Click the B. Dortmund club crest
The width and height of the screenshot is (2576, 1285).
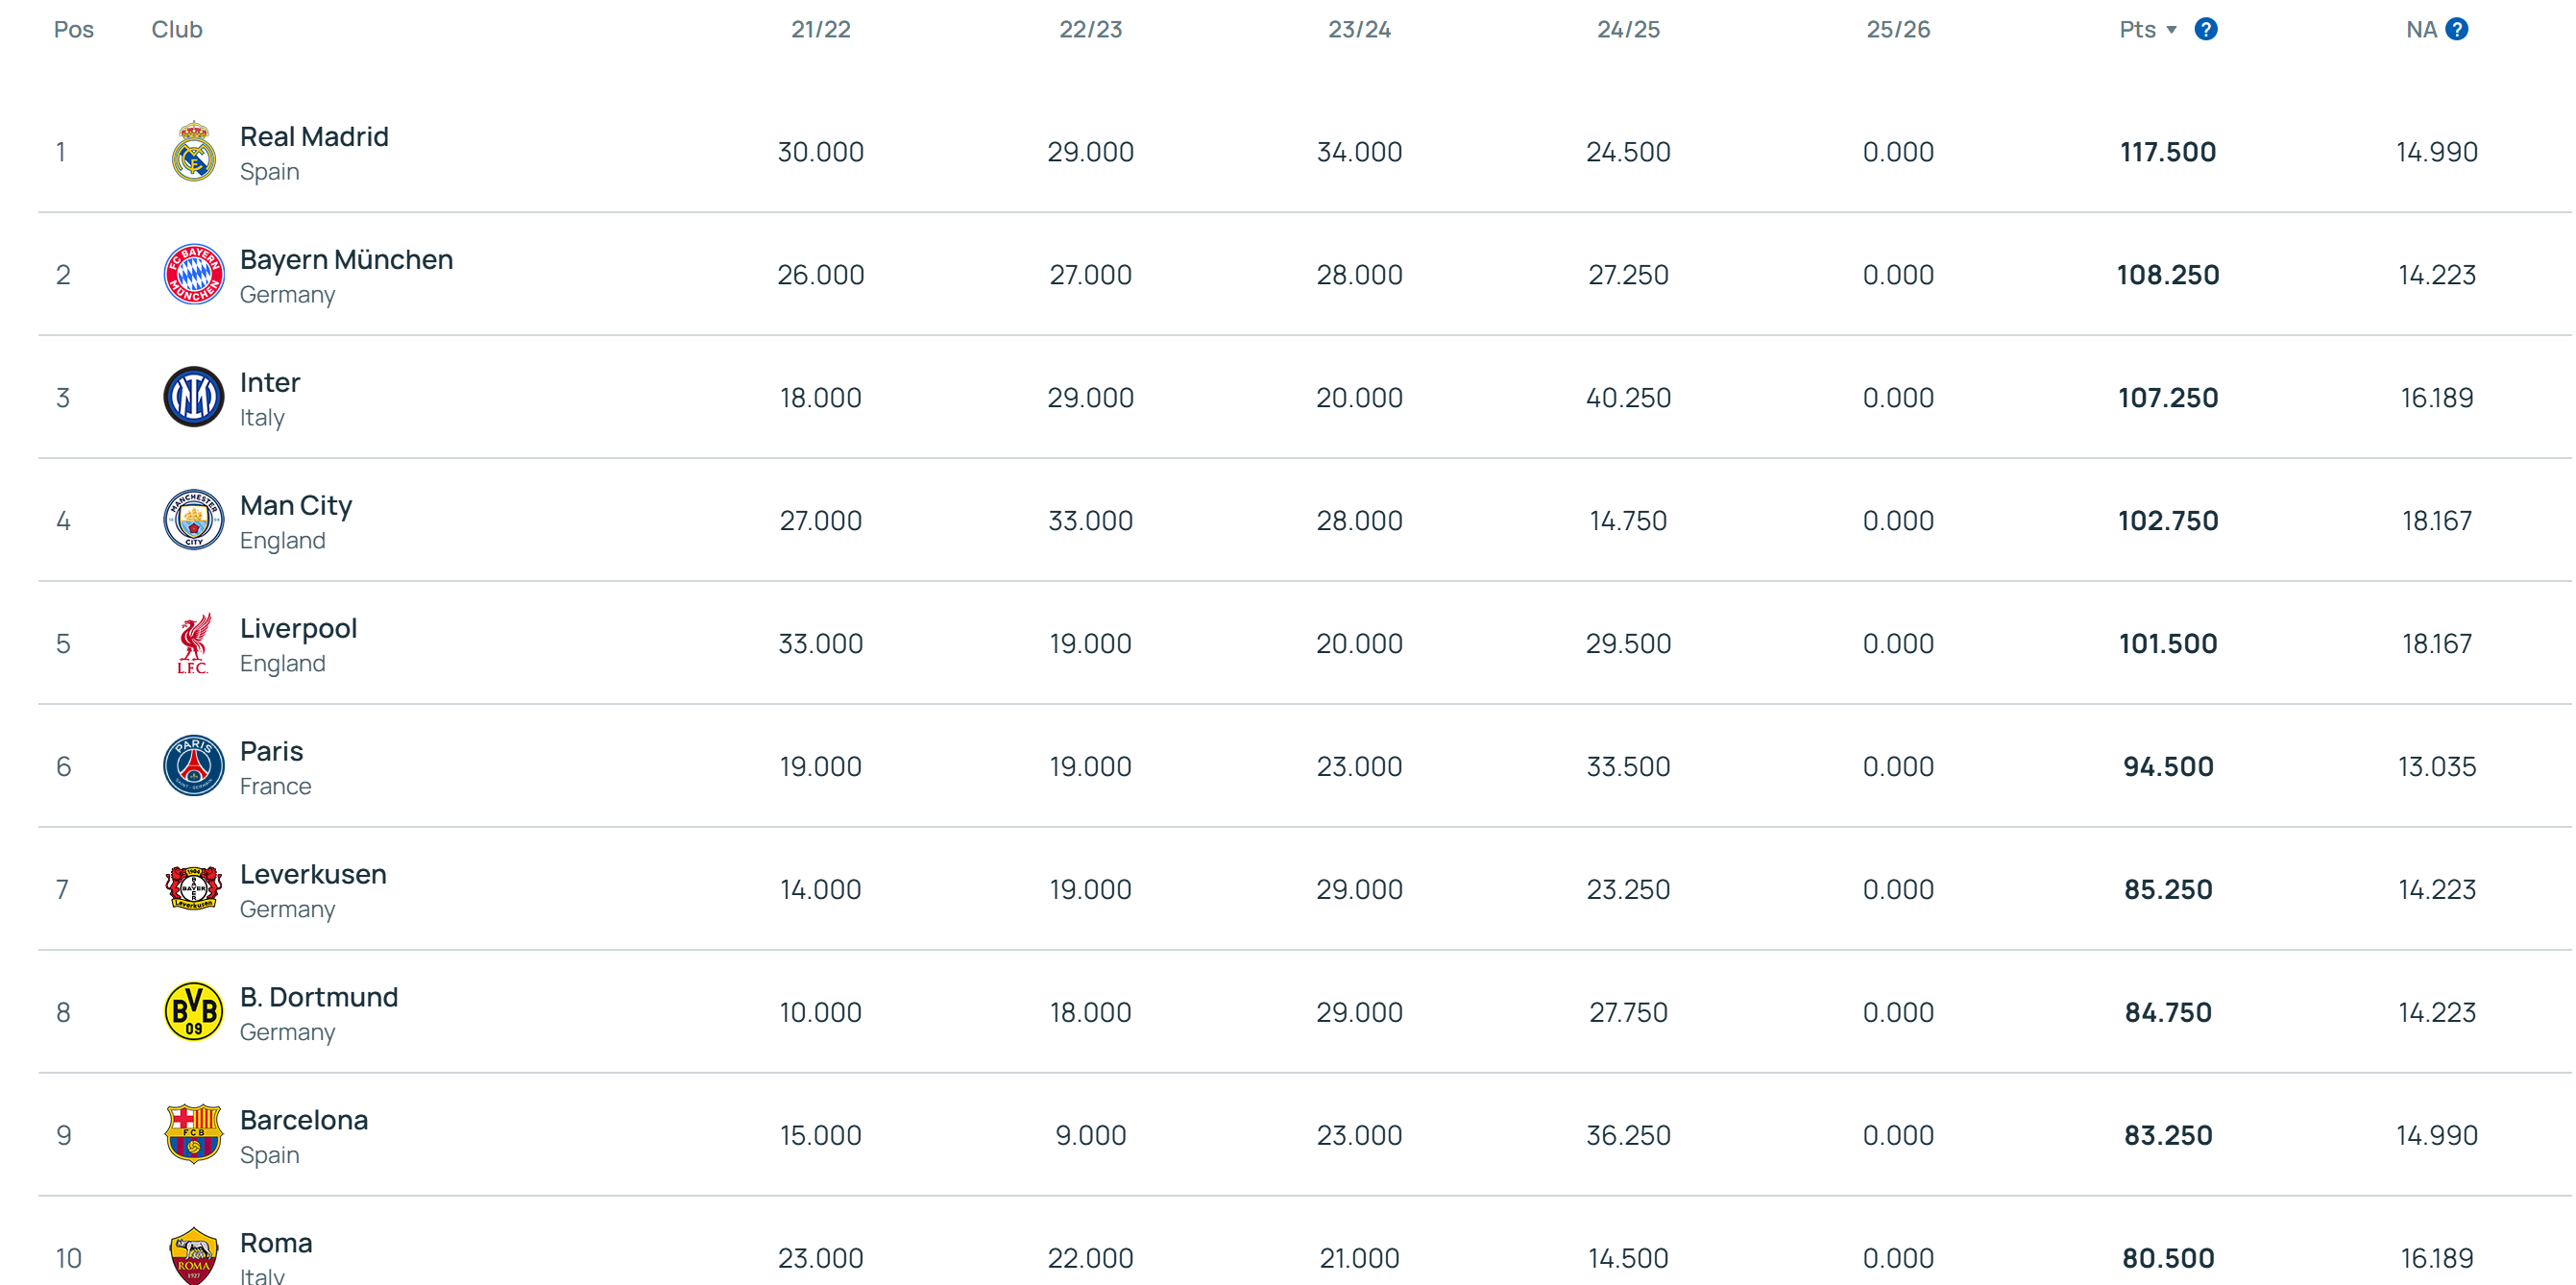coord(193,1012)
